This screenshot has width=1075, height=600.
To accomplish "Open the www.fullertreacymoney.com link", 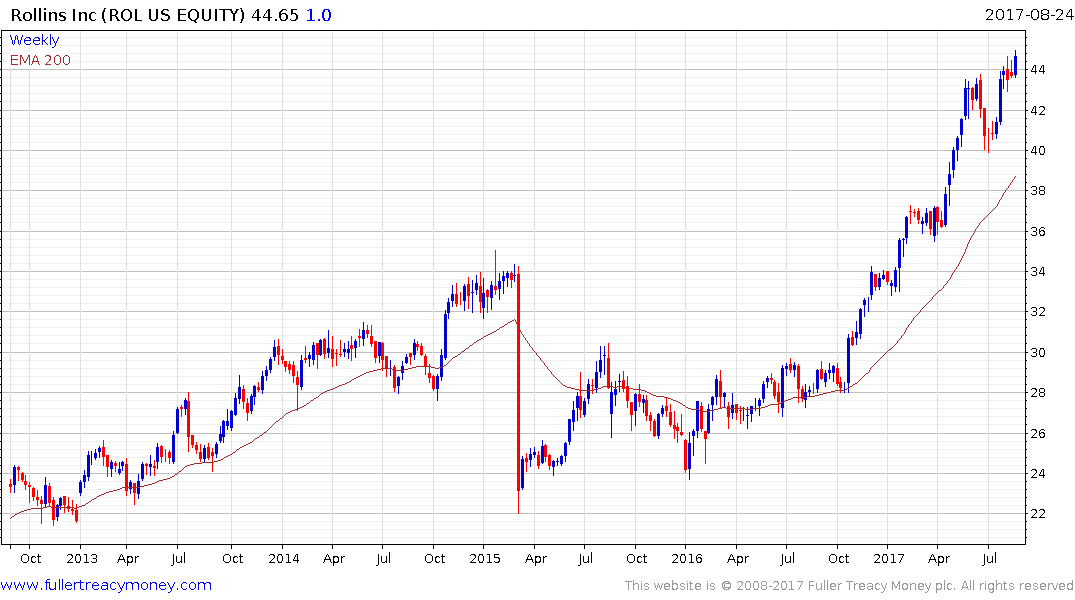I will tap(106, 585).
